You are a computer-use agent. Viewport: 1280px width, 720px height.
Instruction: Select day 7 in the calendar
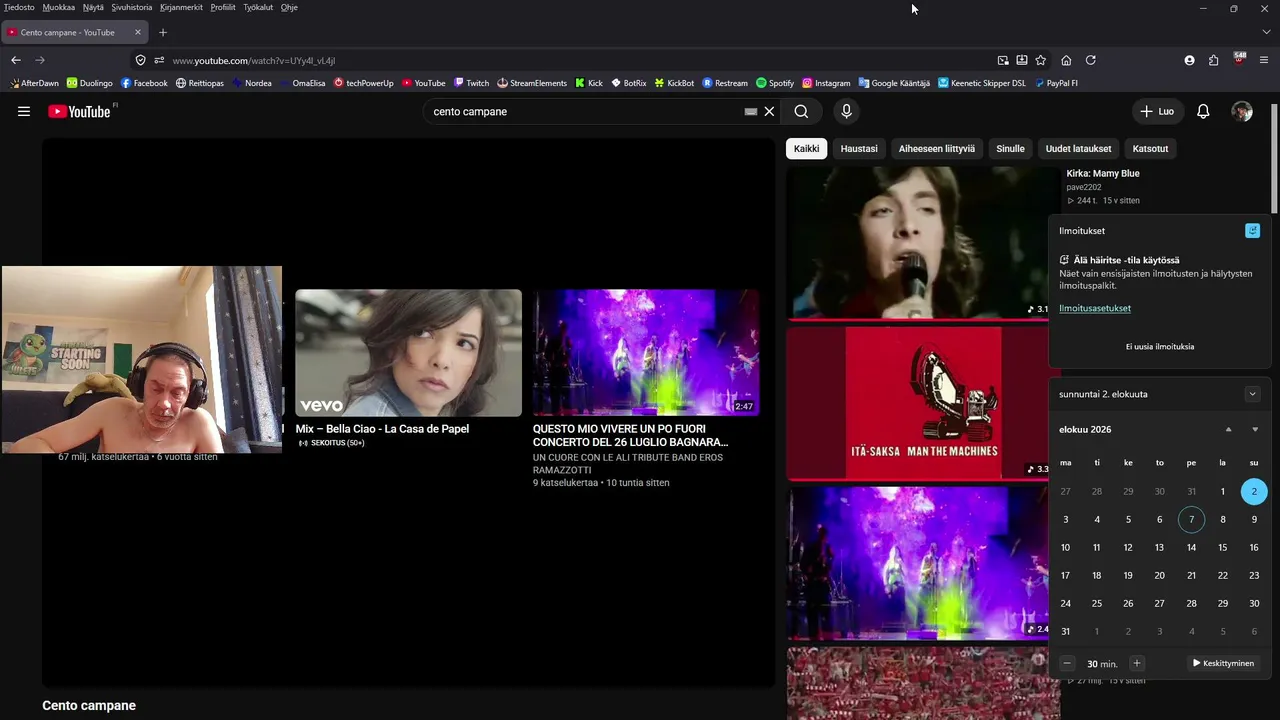[1191, 519]
